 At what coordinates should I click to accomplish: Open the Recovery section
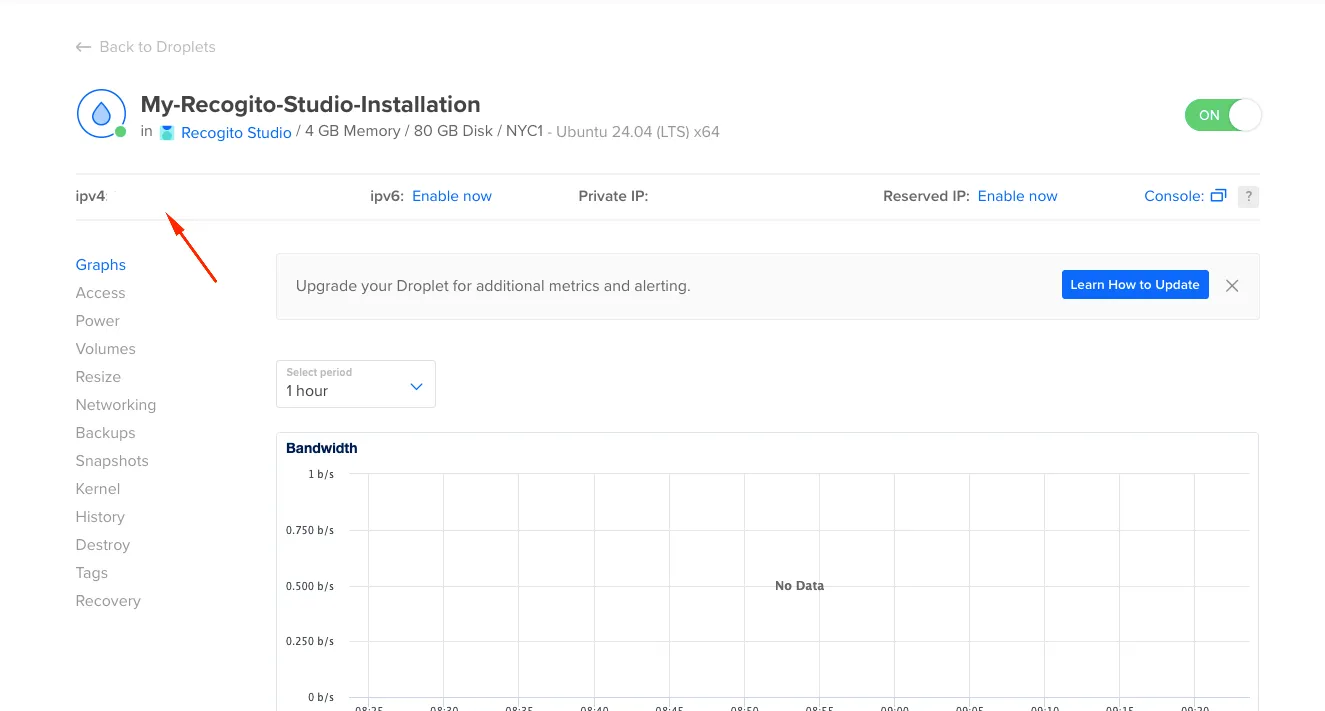click(108, 601)
